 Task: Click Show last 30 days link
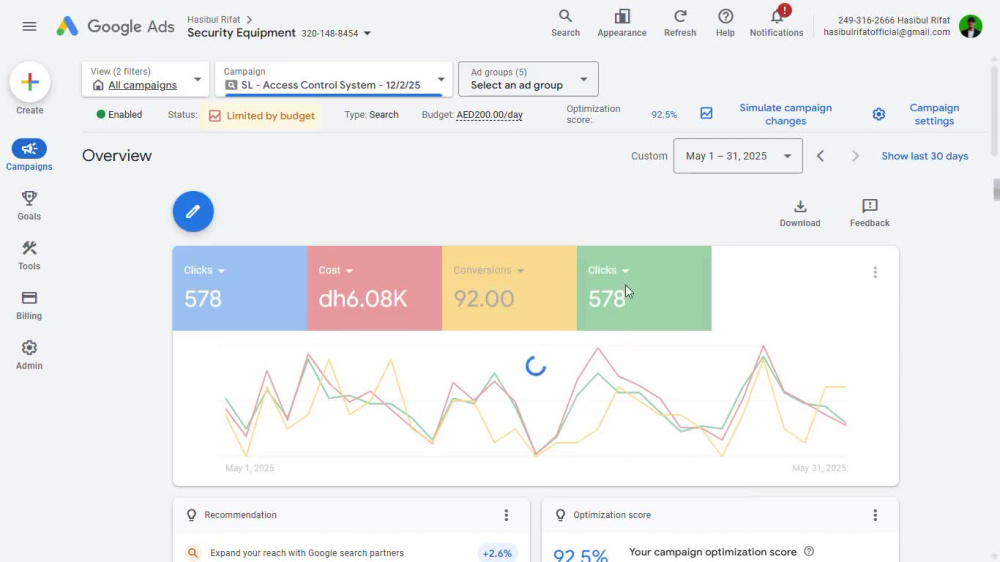tap(925, 156)
